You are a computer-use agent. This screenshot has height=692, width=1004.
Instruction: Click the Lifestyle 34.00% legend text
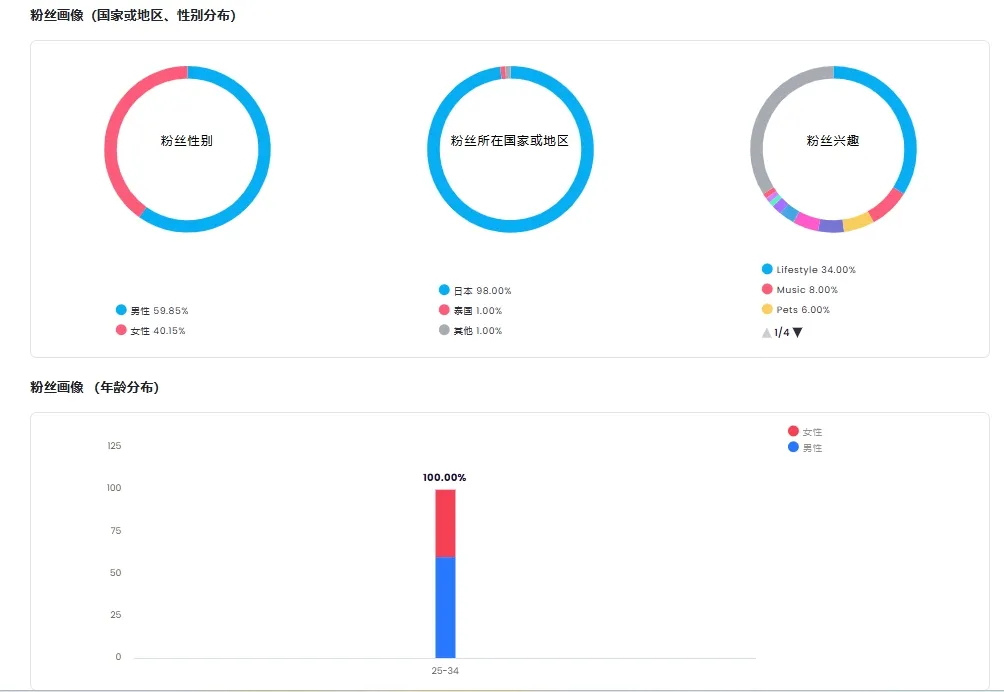(x=816, y=270)
